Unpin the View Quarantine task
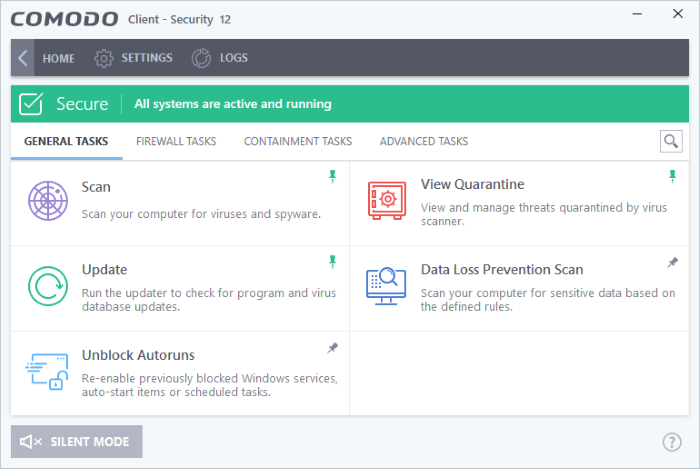Screen dimensions: 700x469 coord(672,177)
